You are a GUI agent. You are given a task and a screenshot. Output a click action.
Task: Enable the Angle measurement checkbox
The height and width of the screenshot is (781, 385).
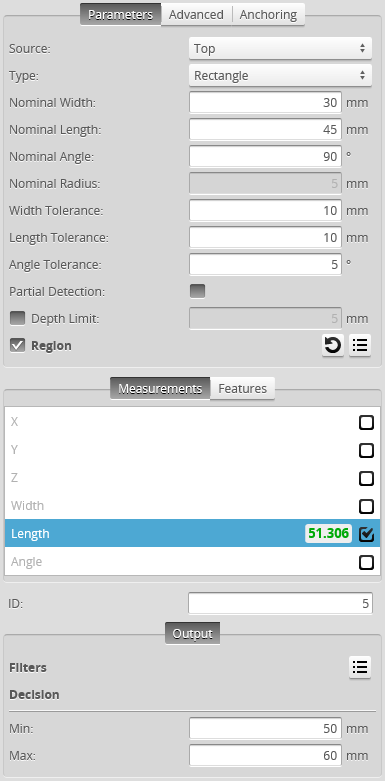(x=366, y=562)
